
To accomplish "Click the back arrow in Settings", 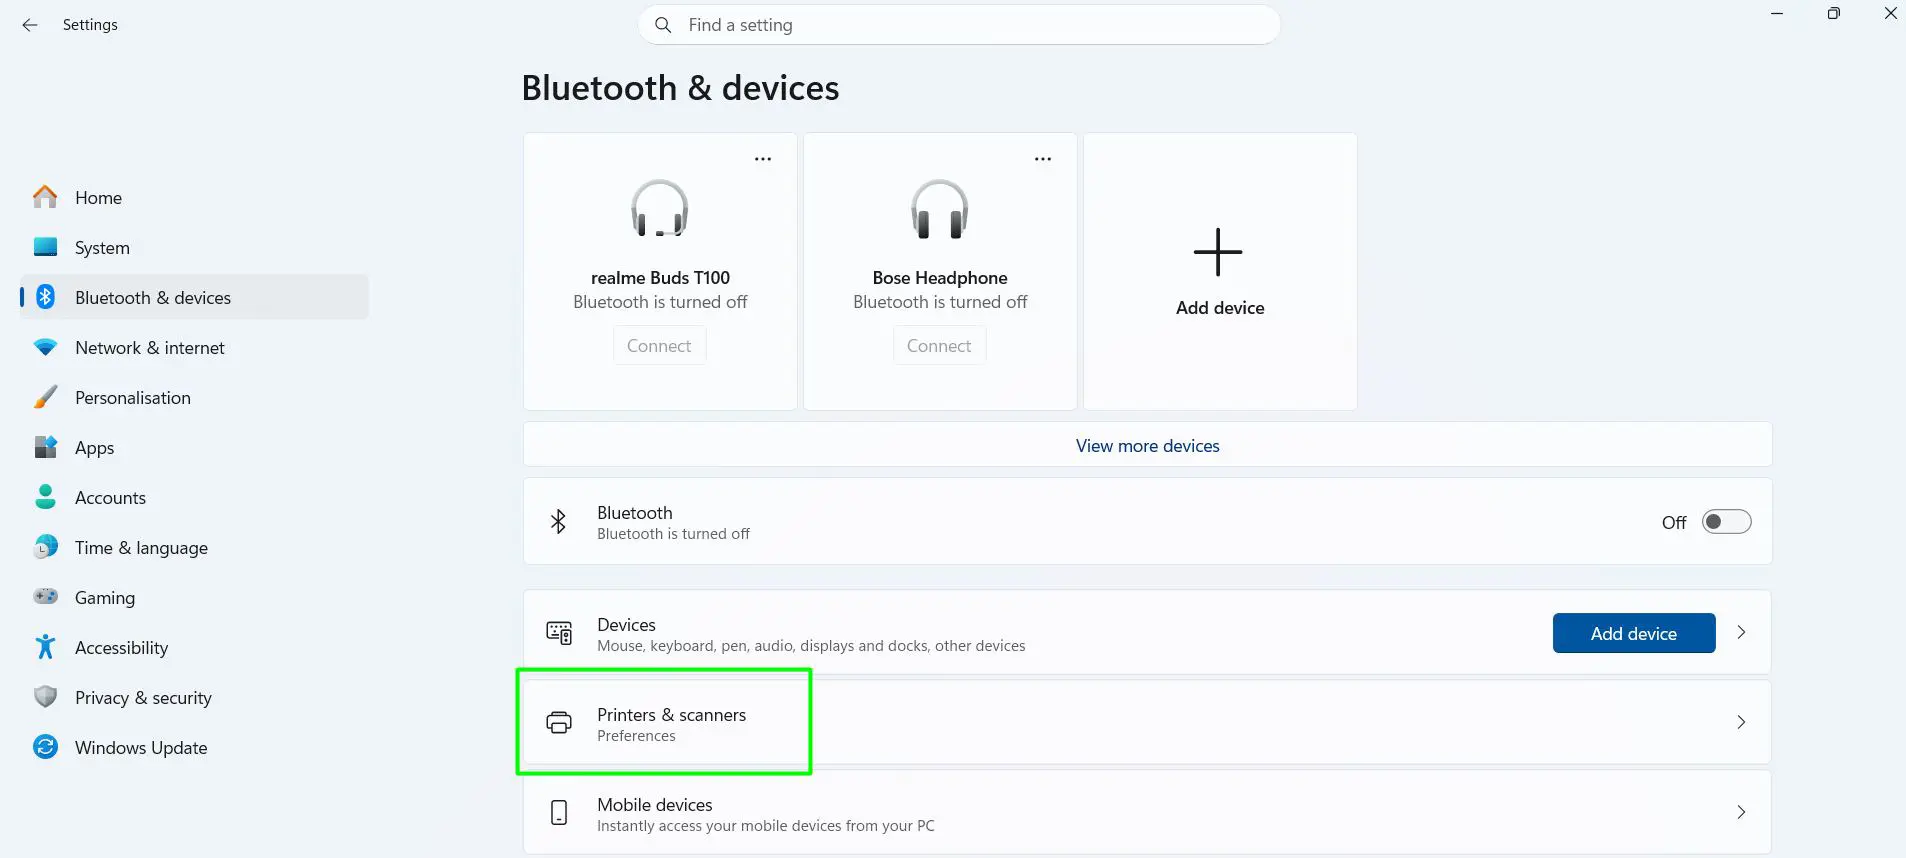I will click(30, 25).
